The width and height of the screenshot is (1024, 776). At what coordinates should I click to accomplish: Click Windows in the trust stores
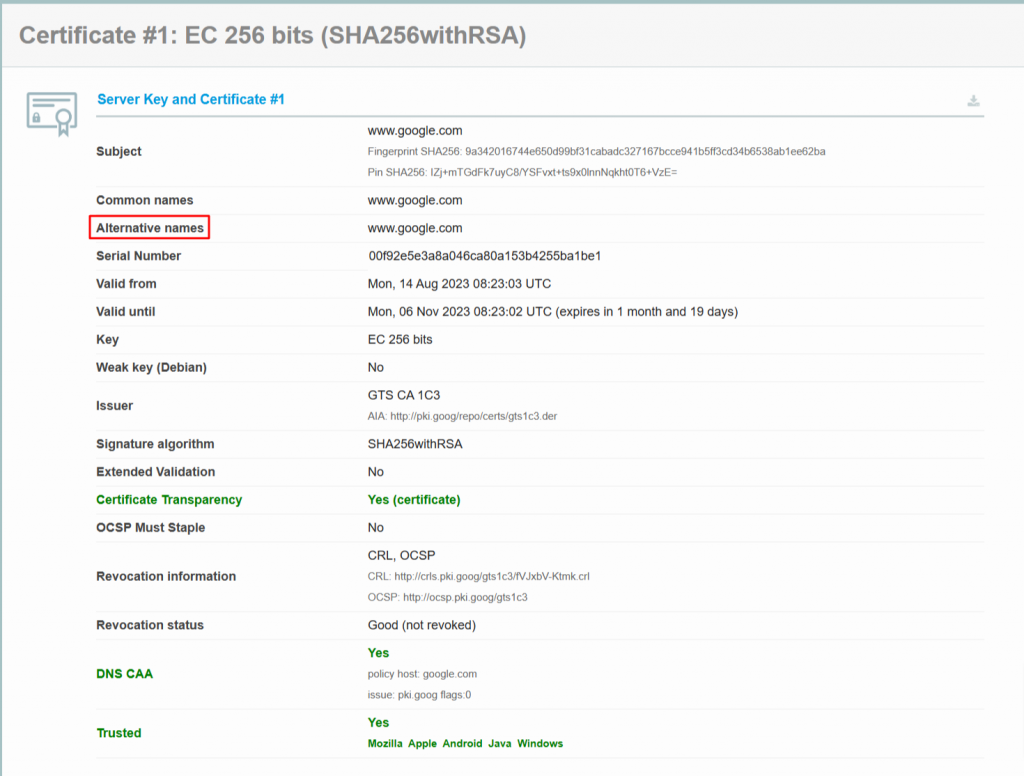click(540, 743)
